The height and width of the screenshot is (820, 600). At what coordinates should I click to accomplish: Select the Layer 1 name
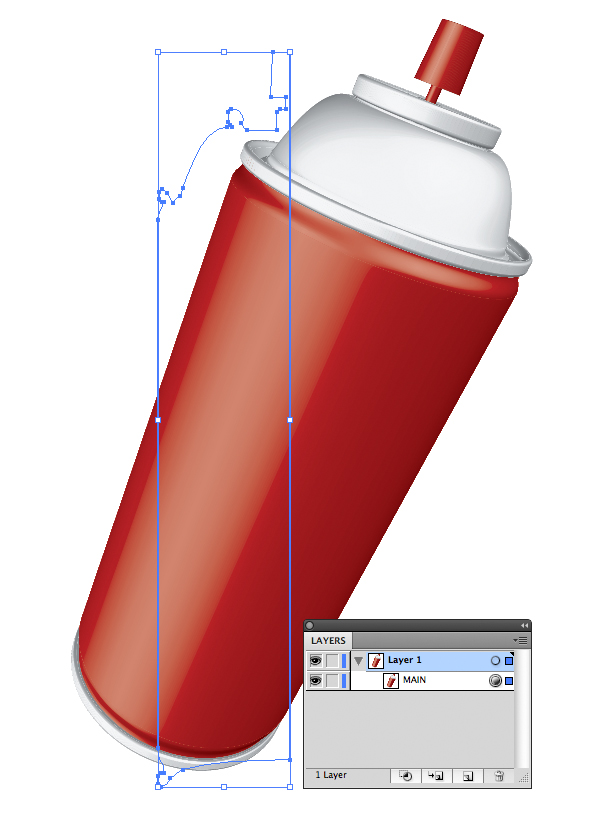407,661
